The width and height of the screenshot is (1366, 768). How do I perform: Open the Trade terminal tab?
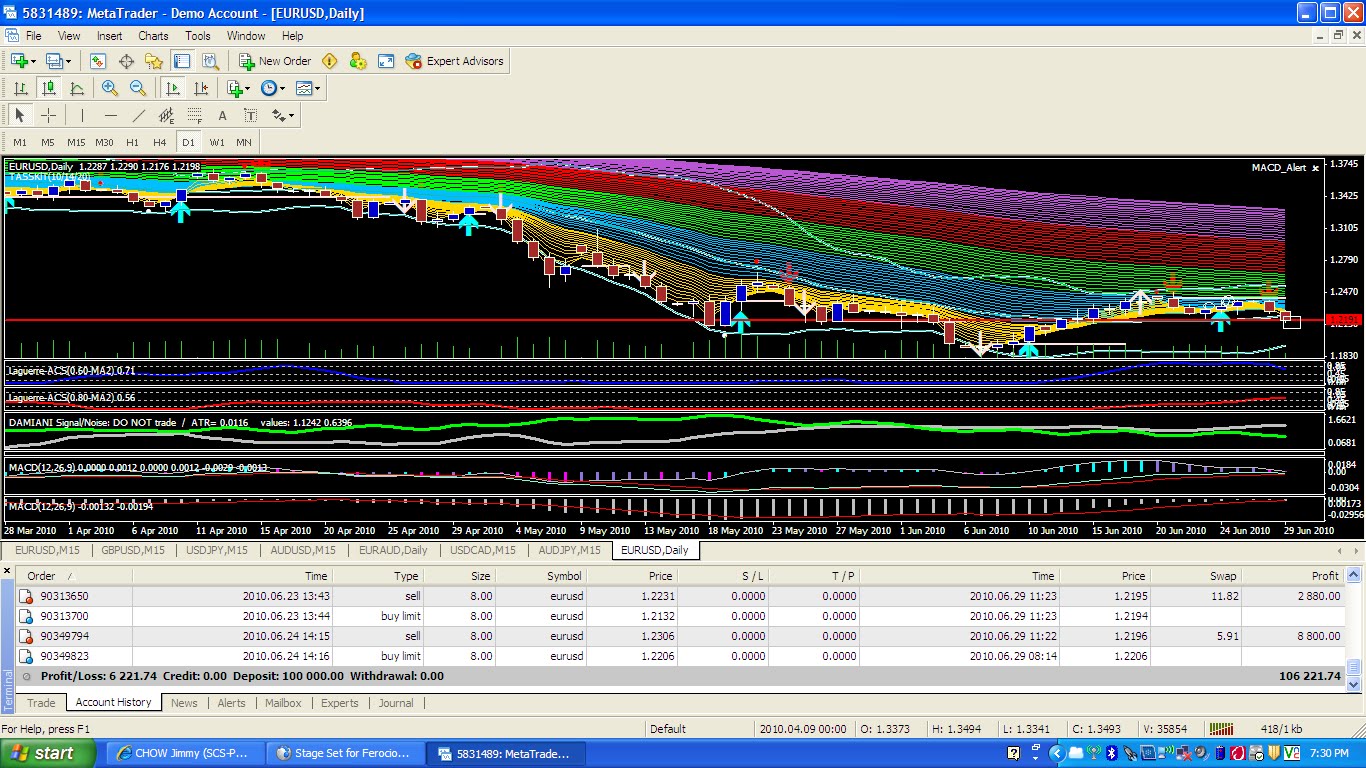[x=41, y=703]
